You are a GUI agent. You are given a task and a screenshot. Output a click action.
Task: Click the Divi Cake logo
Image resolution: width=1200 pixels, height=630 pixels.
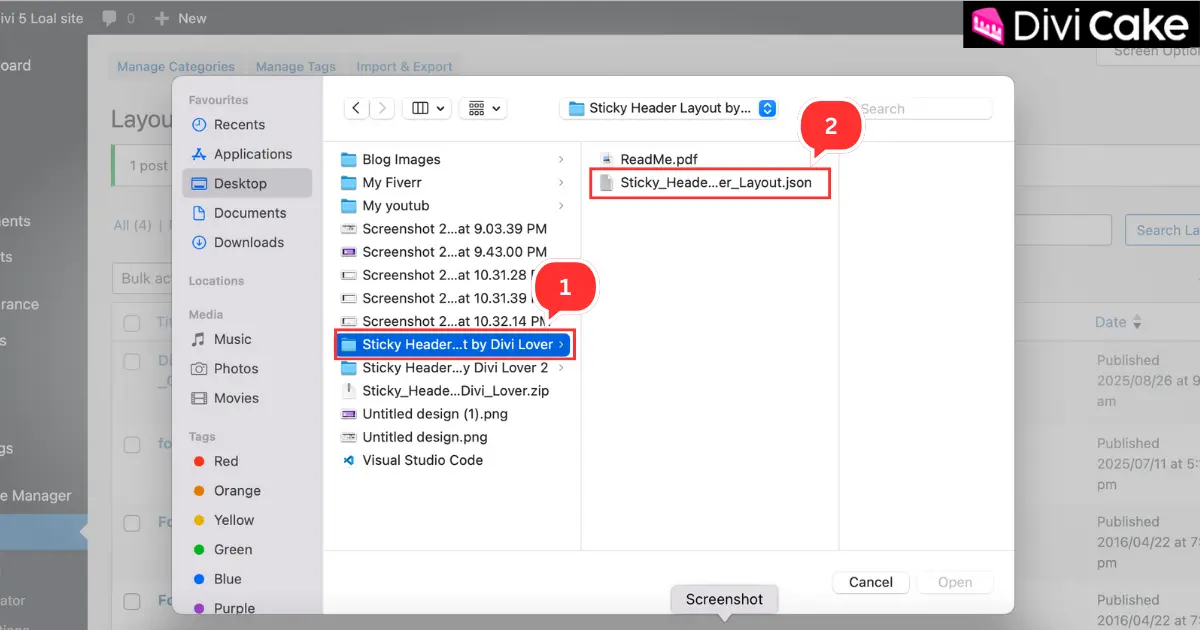pyautogui.click(x=1082, y=24)
